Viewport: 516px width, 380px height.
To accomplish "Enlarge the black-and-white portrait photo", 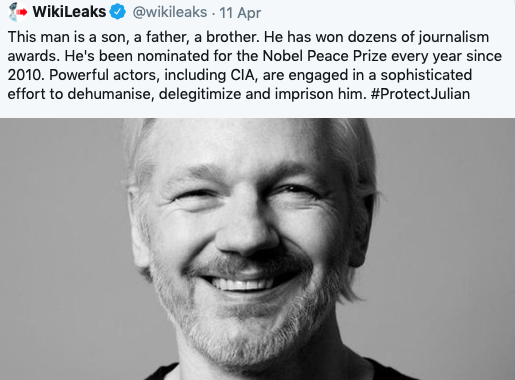I will tap(257, 249).
